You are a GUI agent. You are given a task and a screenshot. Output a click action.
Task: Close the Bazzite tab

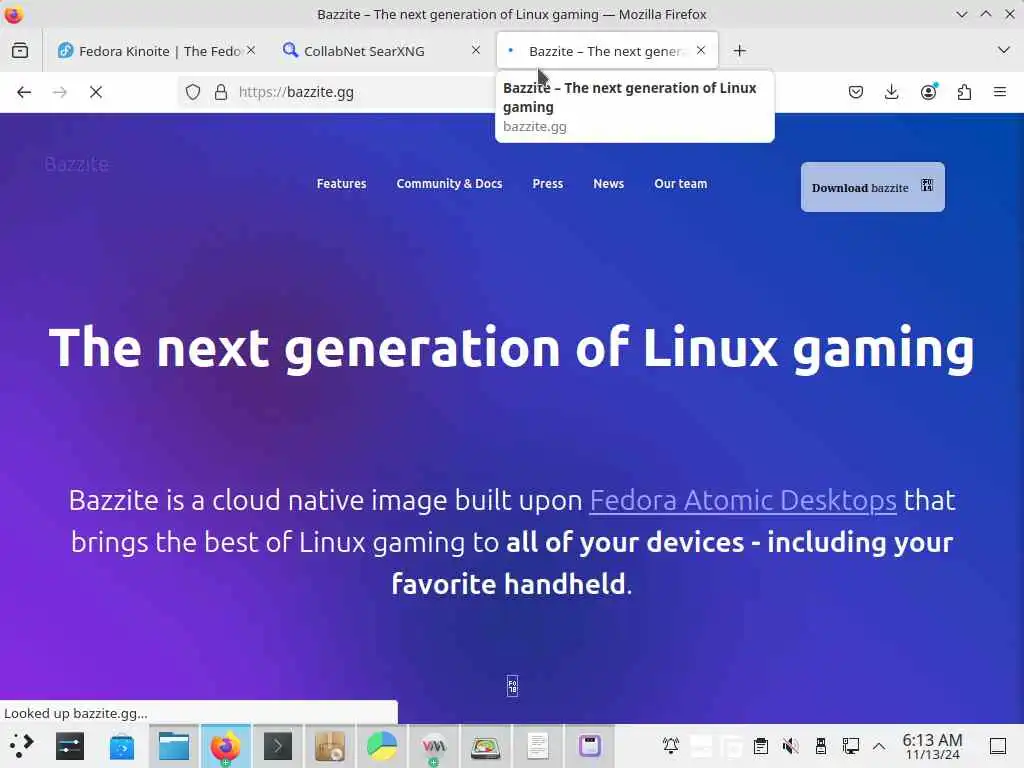701,50
